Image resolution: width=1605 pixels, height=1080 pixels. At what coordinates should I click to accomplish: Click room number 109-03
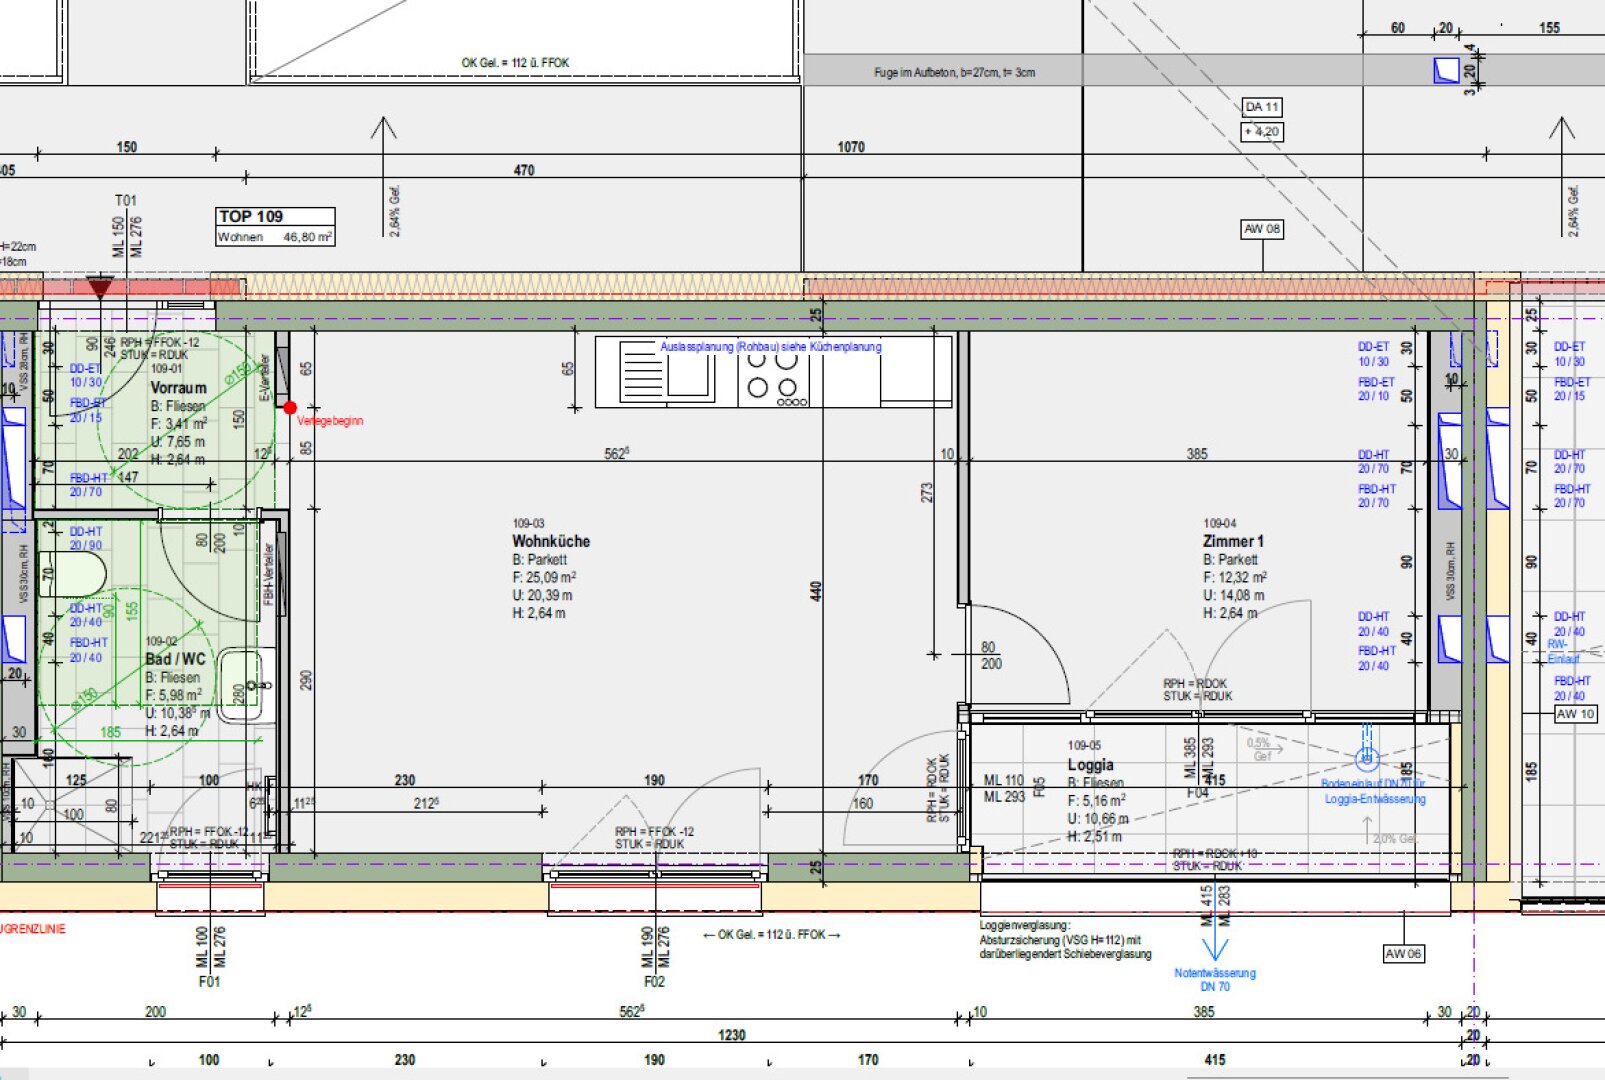pyautogui.click(x=528, y=523)
